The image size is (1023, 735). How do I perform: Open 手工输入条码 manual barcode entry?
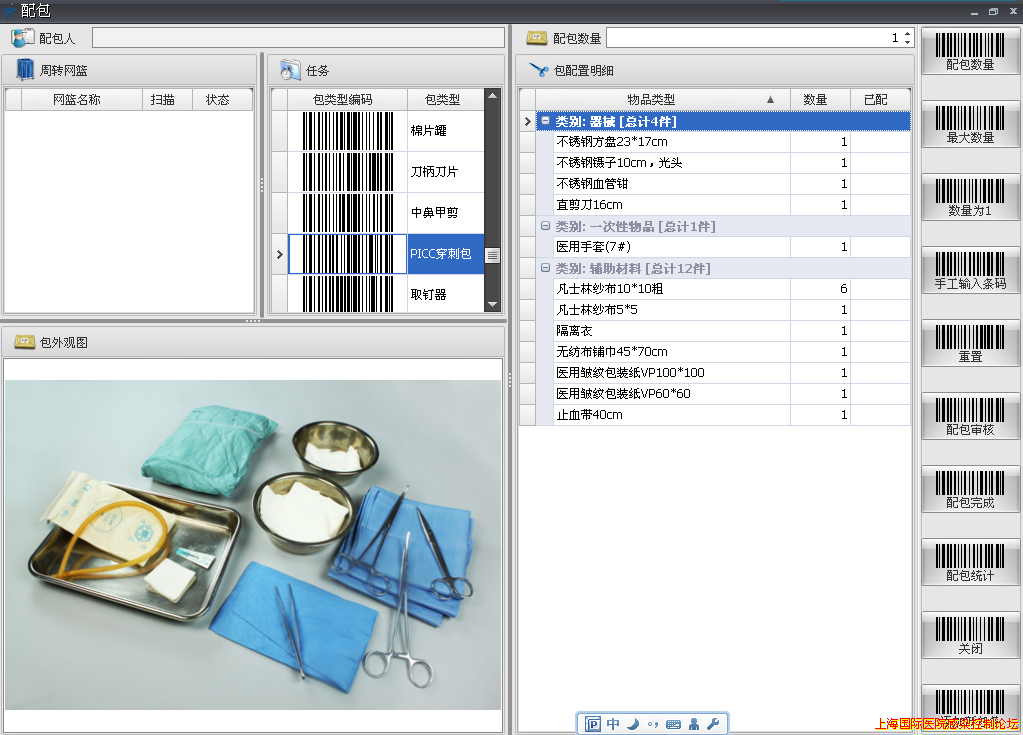click(x=970, y=270)
